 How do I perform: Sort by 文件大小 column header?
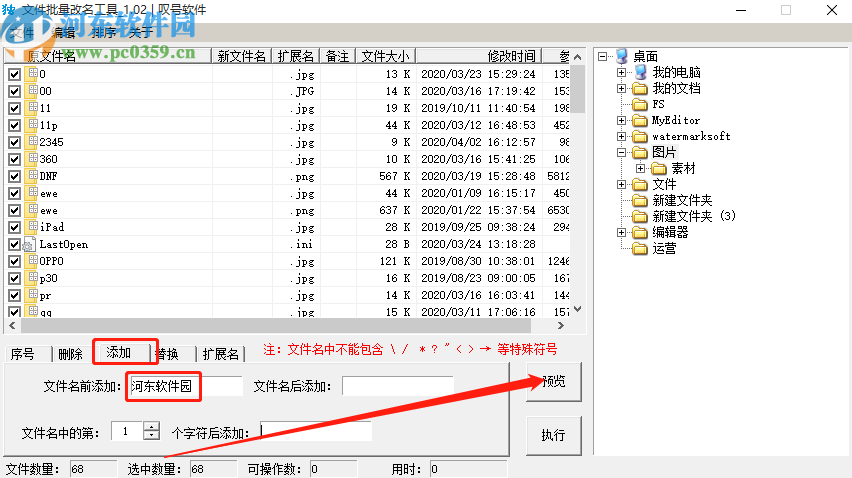(x=386, y=56)
